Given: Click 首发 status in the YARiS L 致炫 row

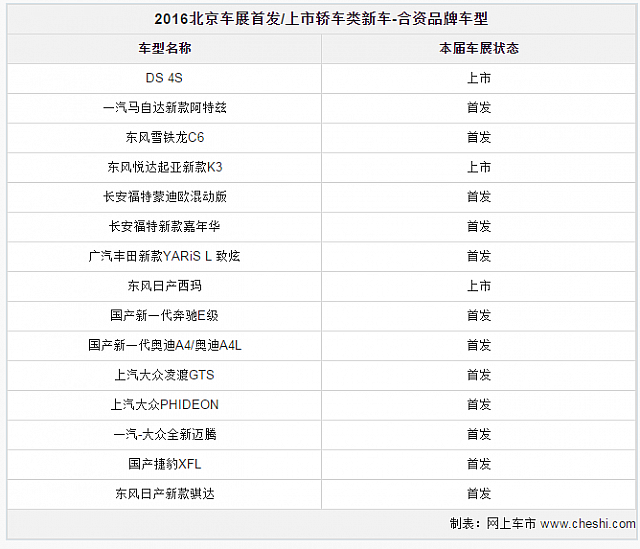Looking at the screenshot, I should point(479,256).
